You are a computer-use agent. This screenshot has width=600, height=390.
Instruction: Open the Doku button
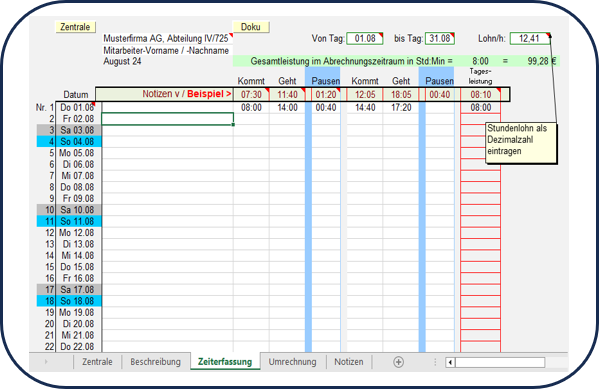click(x=251, y=27)
